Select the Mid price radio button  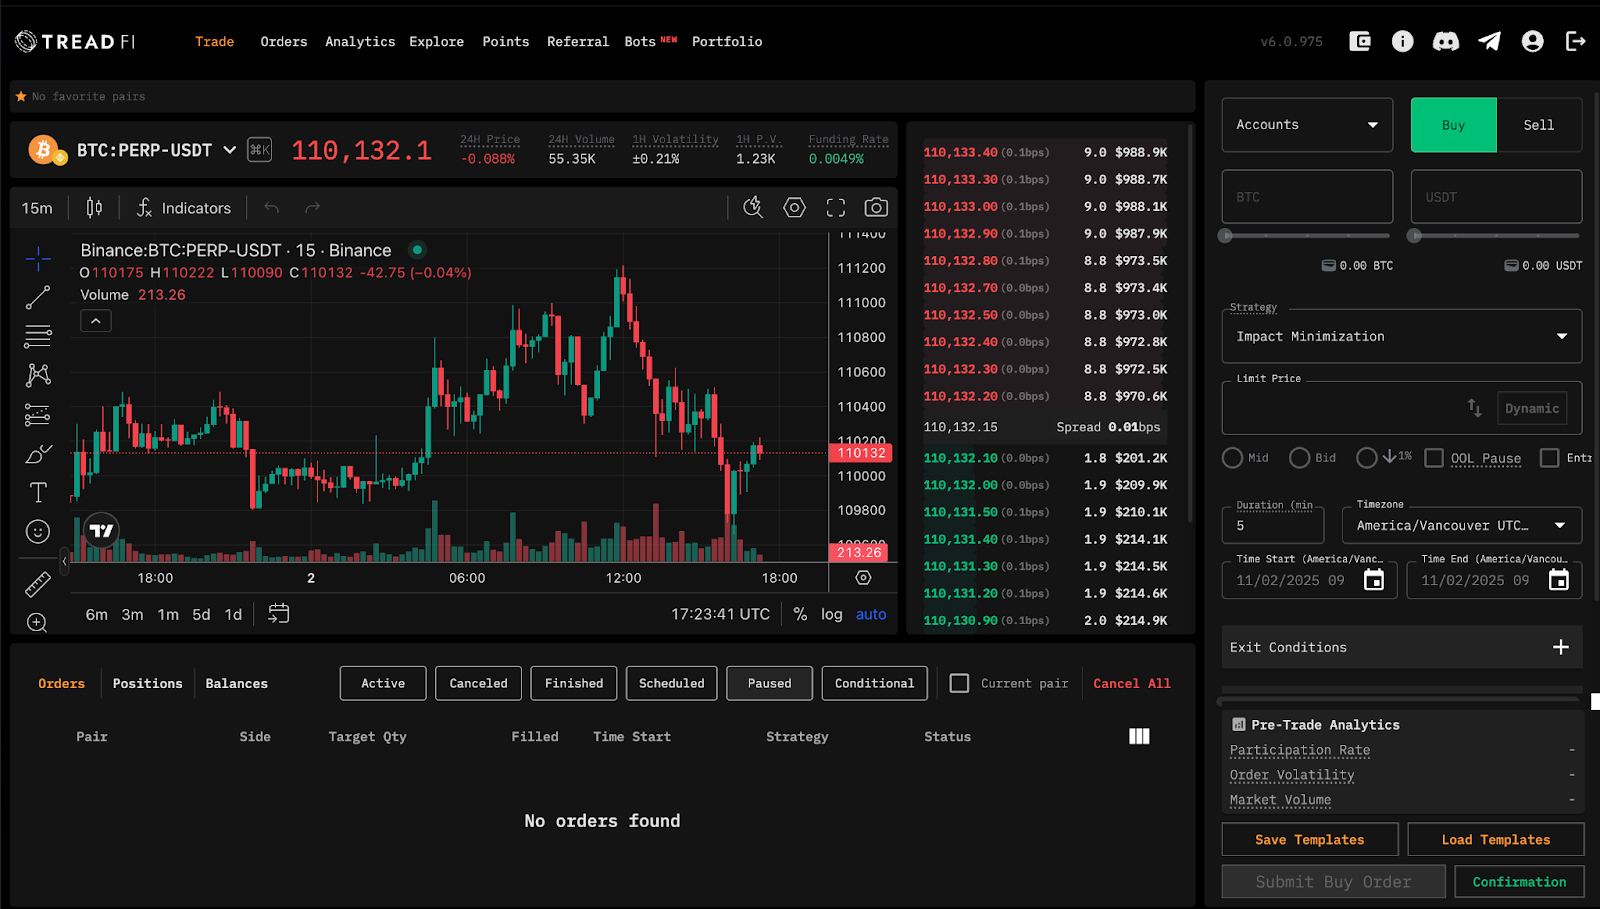coord(1233,458)
